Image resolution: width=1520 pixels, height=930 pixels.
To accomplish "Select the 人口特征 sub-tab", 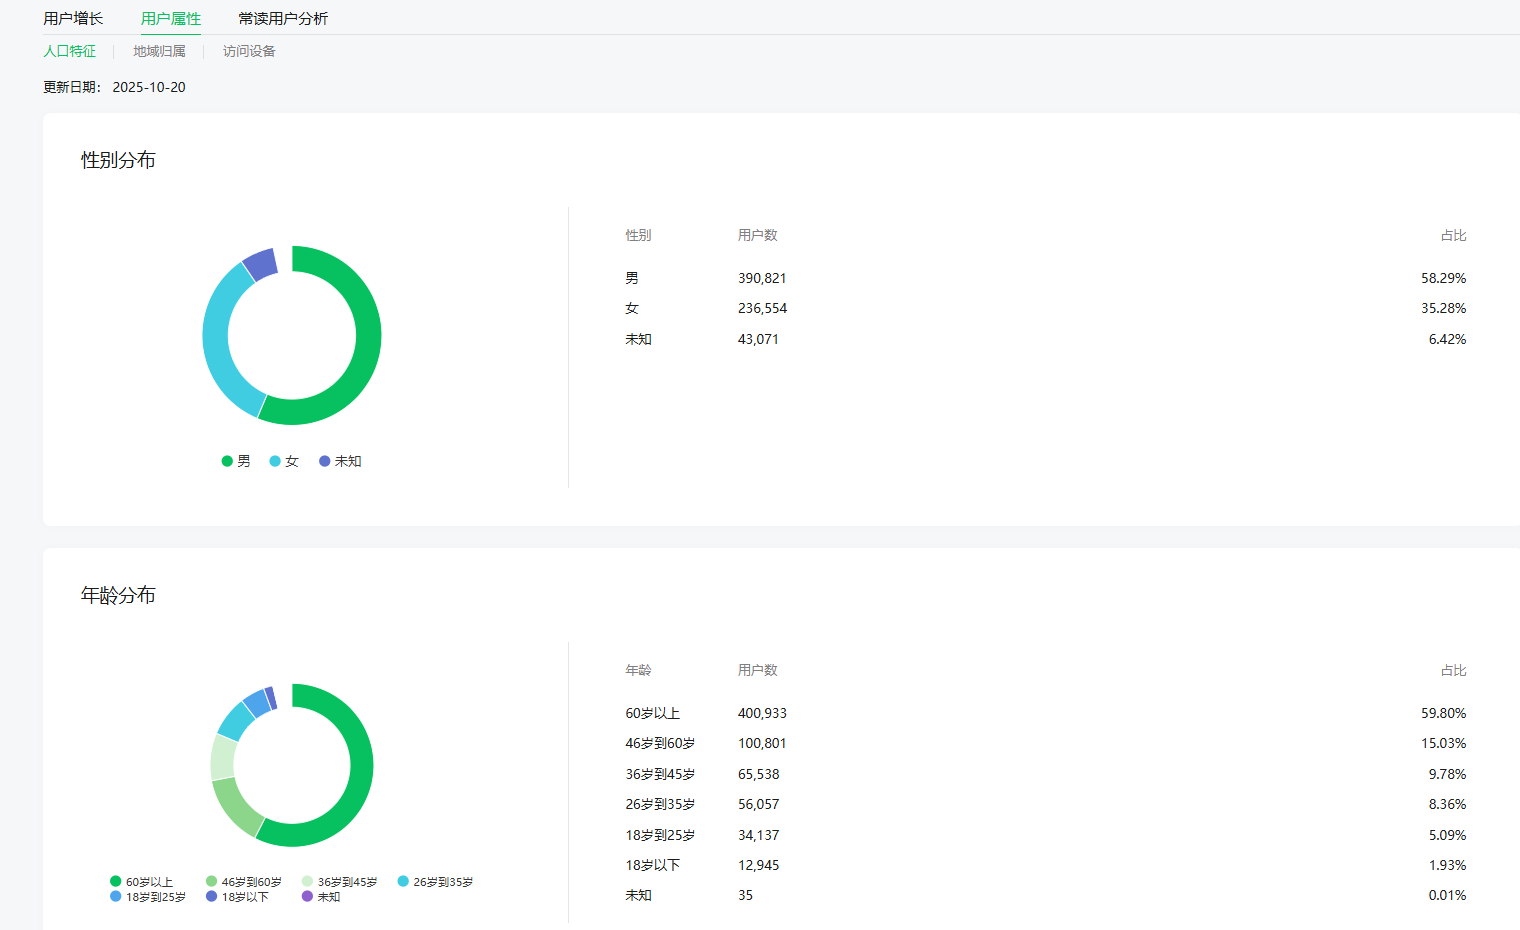I will point(70,51).
